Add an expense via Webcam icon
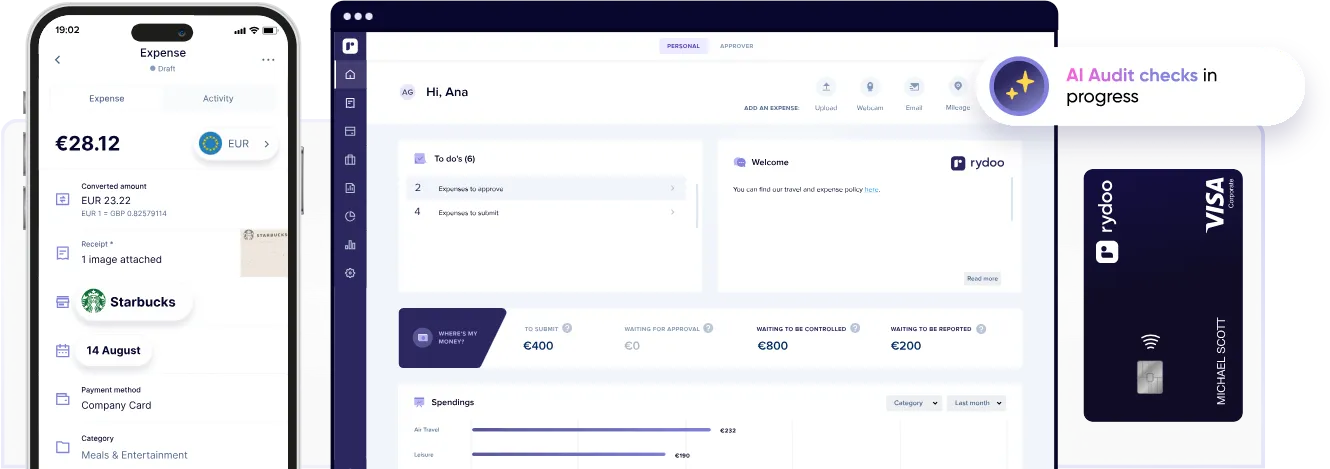This screenshot has height=469, width=1330. point(870,87)
